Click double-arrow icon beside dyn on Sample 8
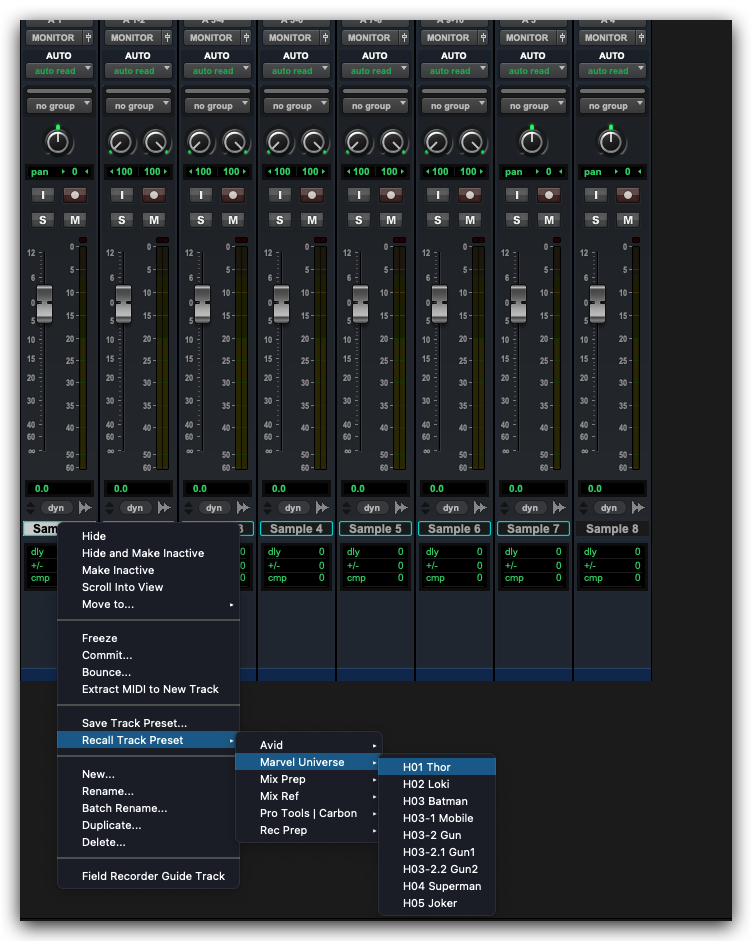The width and height of the screenshot is (752, 941). (638, 508)
